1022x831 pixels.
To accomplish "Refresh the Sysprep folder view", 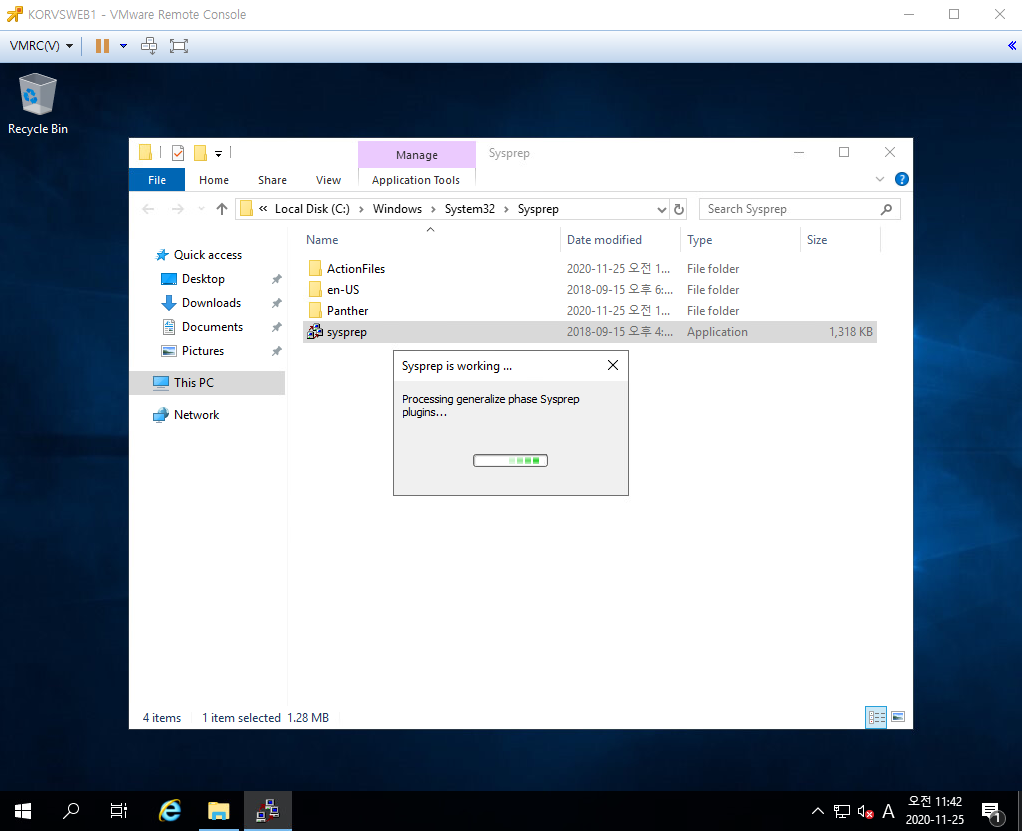I will click(x=679, y=209).
